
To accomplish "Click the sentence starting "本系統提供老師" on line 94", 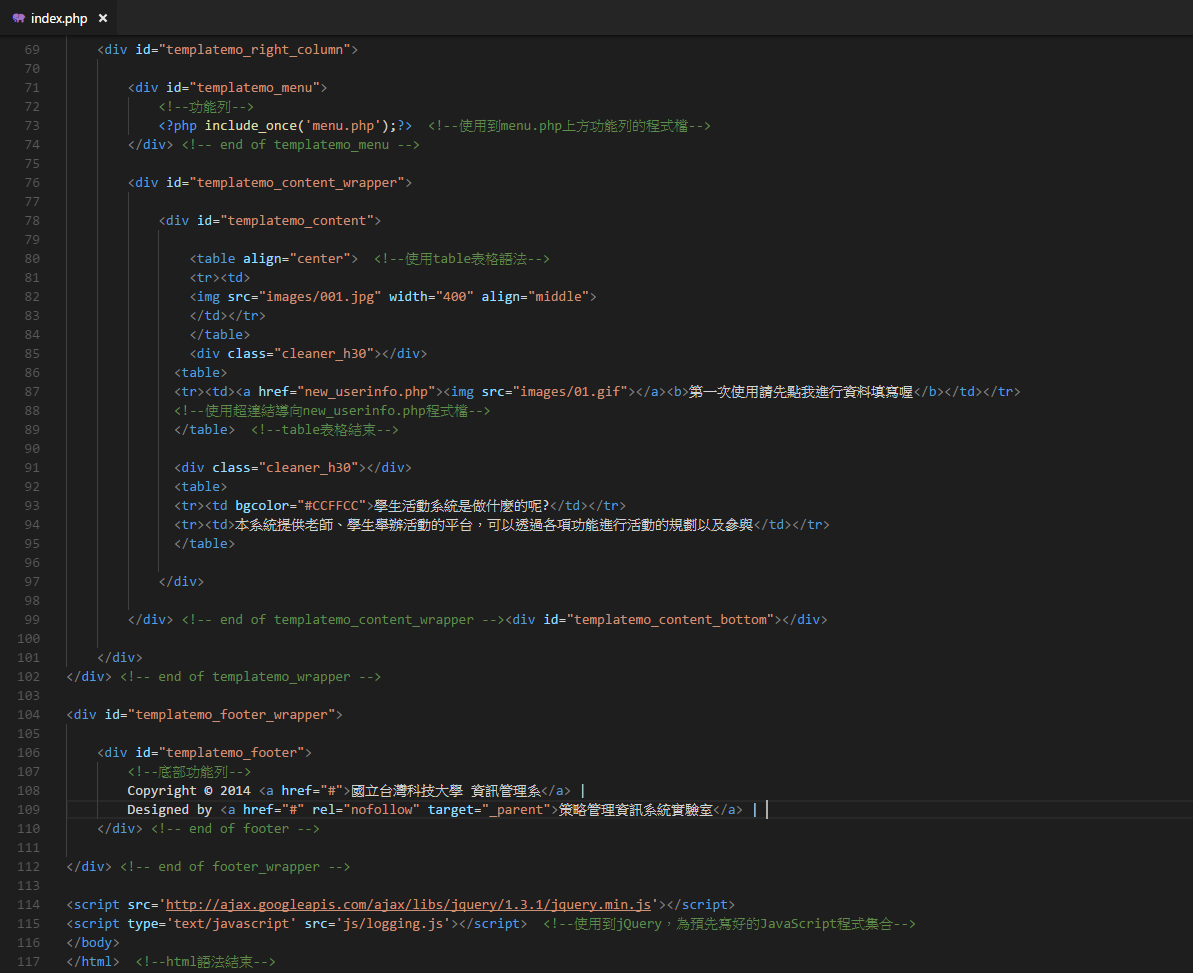I will [x=493, y=525].
